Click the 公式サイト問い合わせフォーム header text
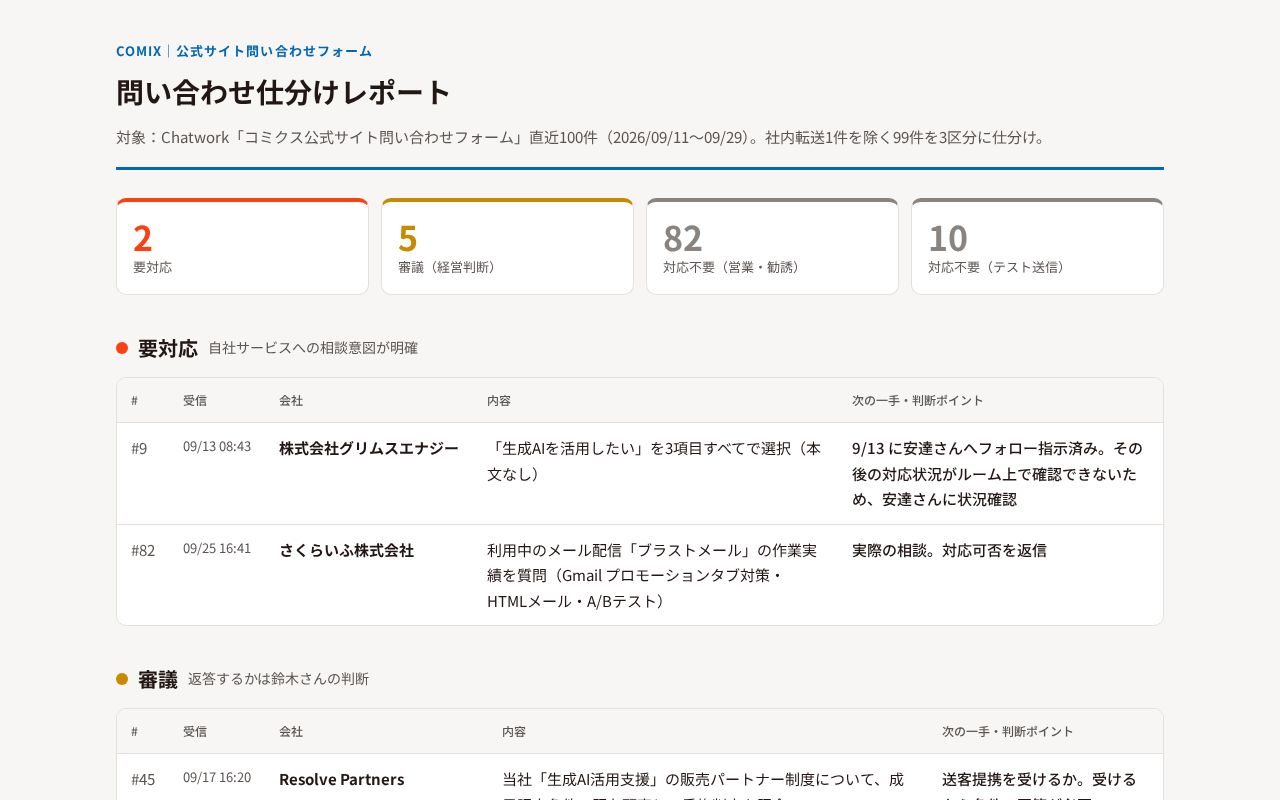Screen dimensions: 1280x800 274,51
